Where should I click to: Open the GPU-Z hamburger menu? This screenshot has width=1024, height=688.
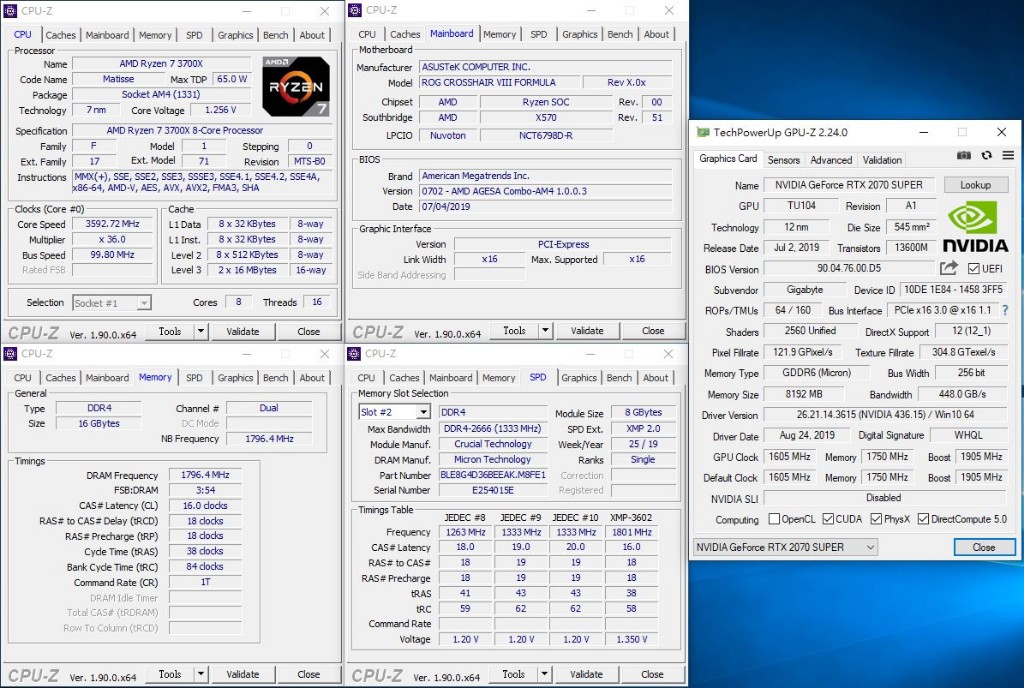tap(1008, 155)
